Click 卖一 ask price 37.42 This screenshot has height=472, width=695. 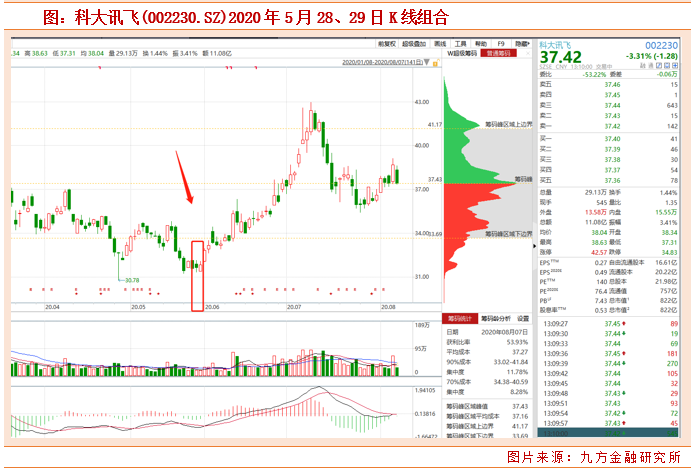coord(613,126)
